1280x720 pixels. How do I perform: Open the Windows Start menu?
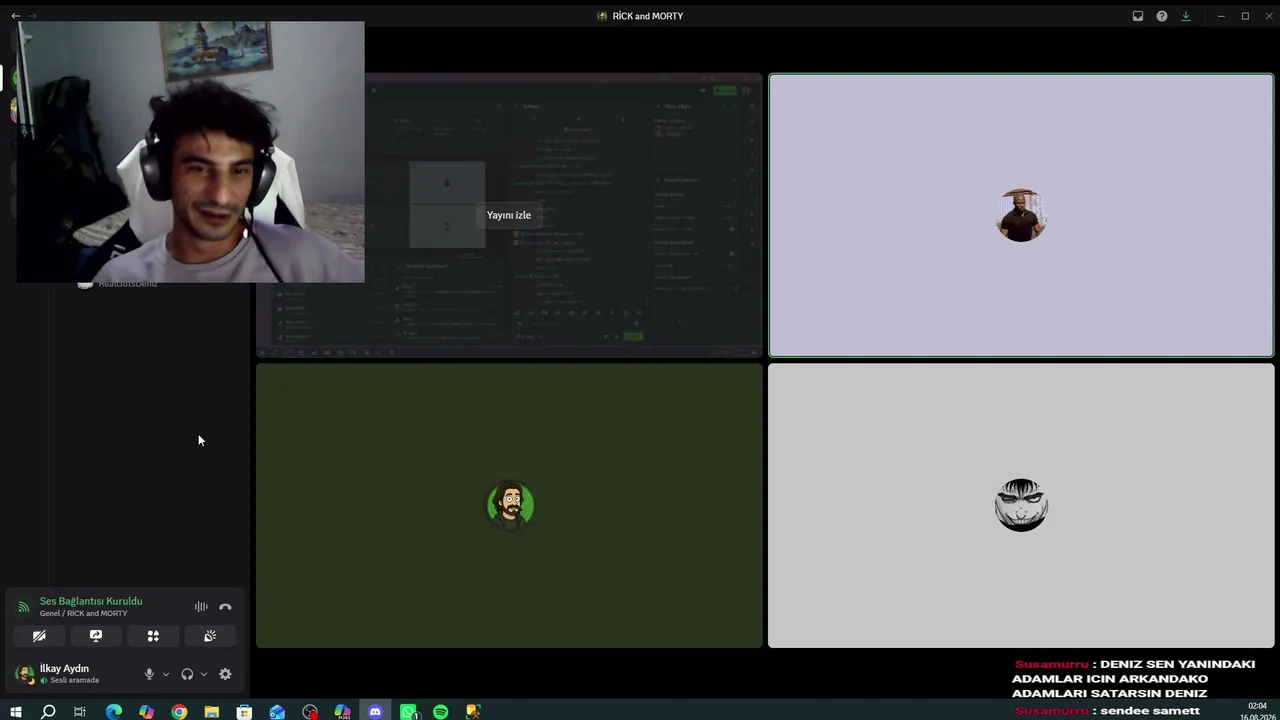click(16, 712)
